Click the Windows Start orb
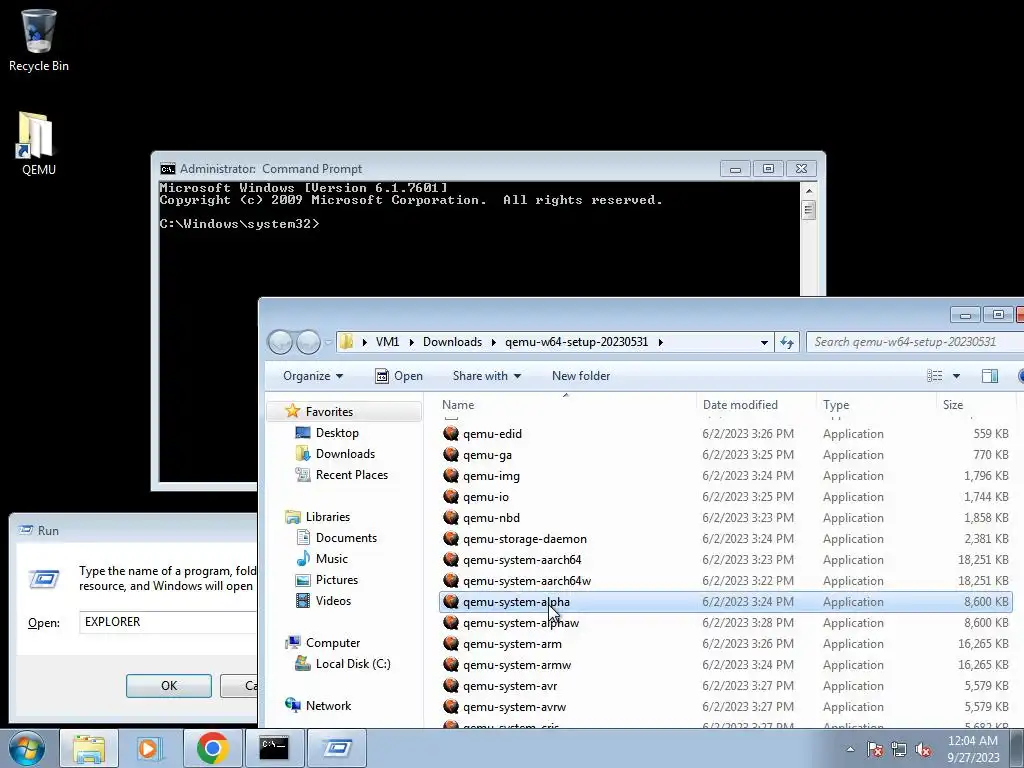The image size is (1024, 768). [x=26, y=748]
